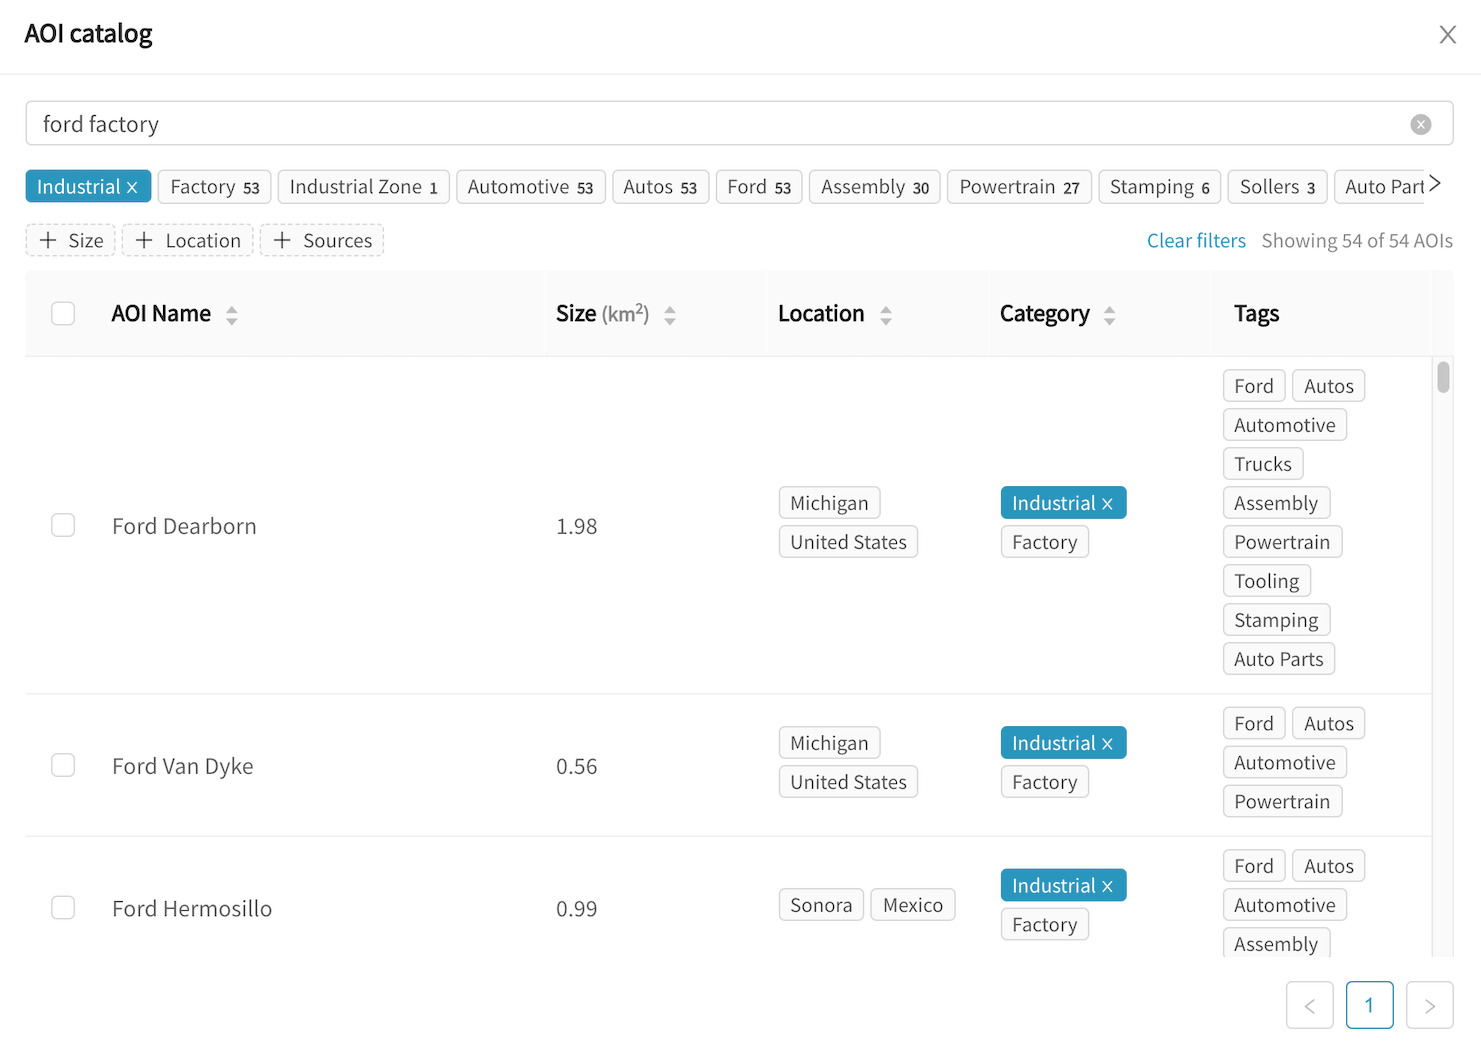Select all AOIs with header checkbox
1481x1044 pixels.
[x=63, y=313]
